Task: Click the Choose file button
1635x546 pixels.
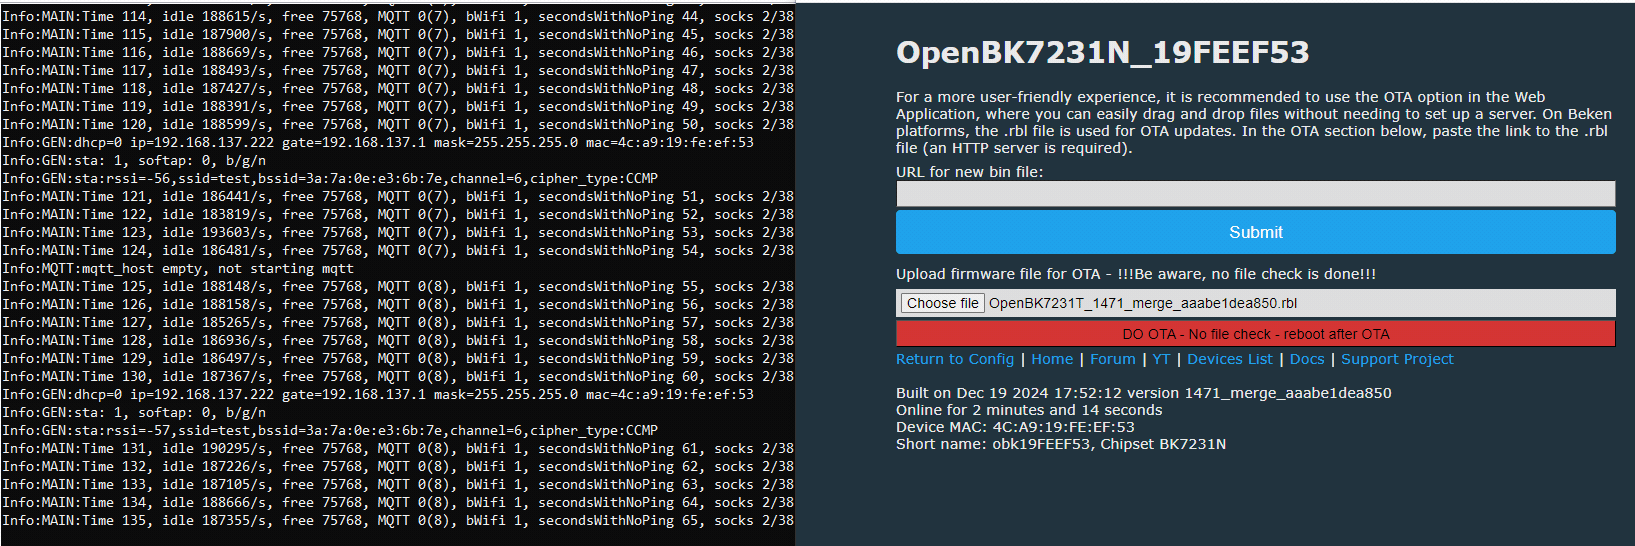Action: click(942, 303)
